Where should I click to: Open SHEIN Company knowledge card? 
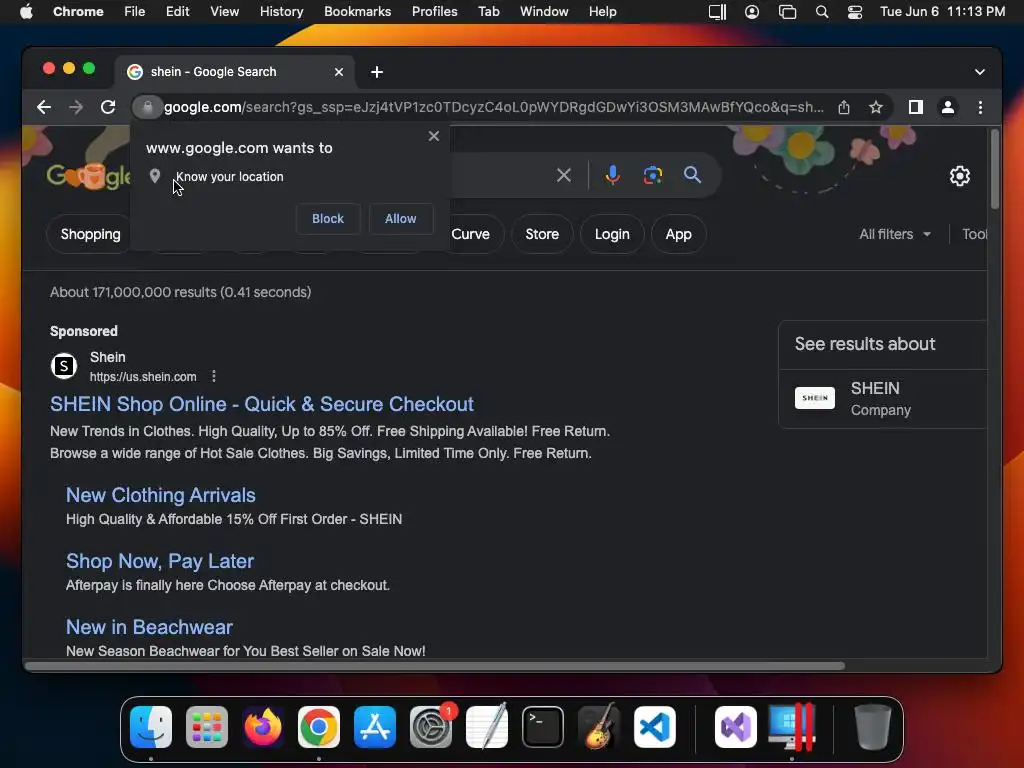(882, 398)
